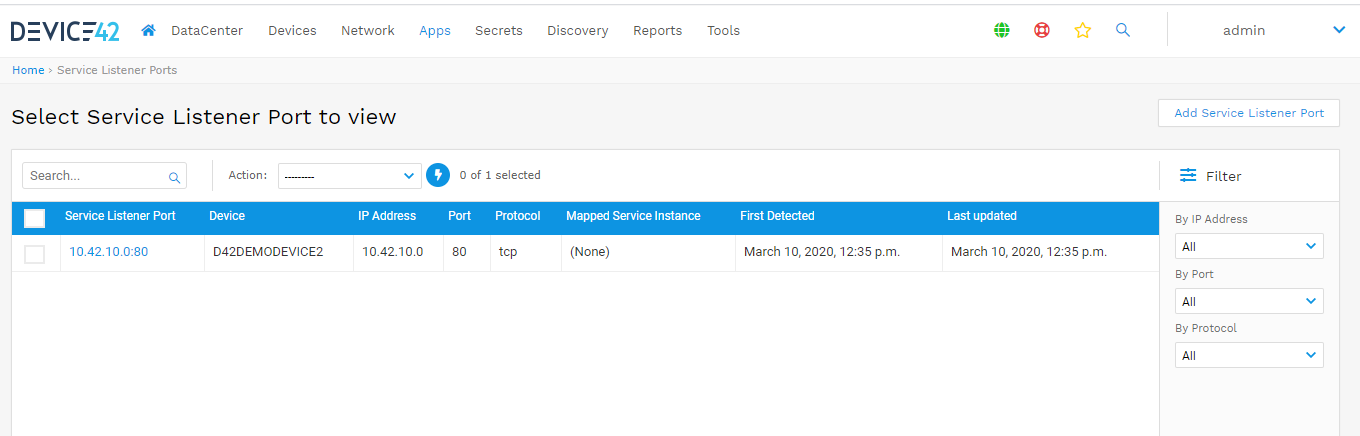The image size is (1360, 436).
Task: Check the box for row 10.42.10.0:80
Action: 34,254
